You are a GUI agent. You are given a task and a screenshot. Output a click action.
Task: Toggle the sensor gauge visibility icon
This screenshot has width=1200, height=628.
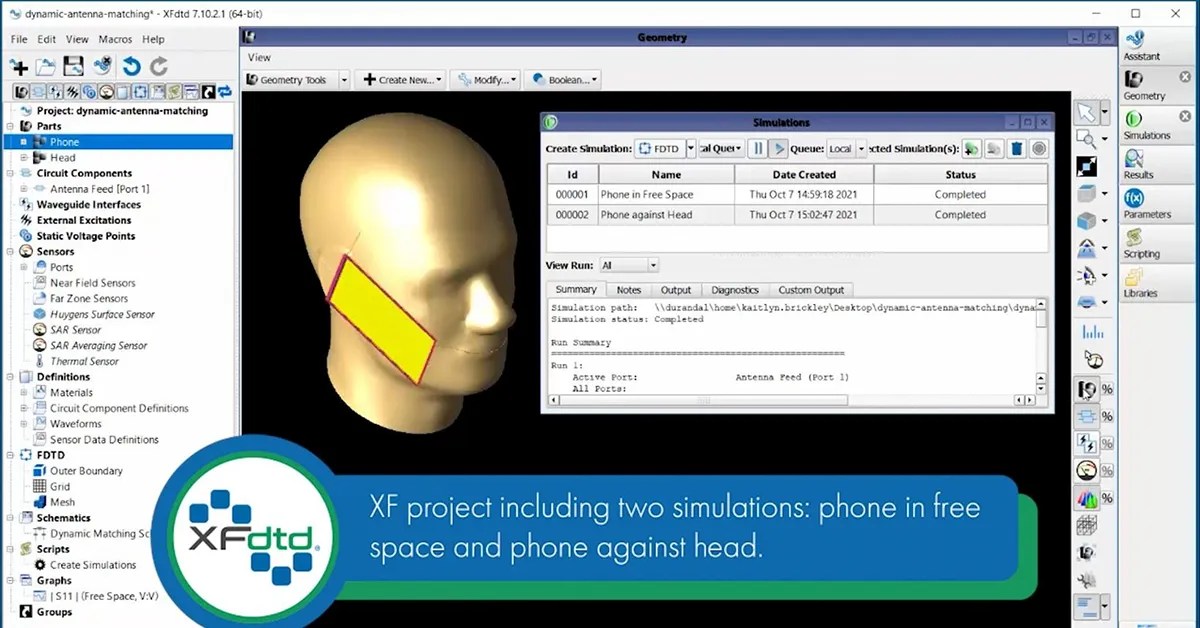coord(1087,470)
